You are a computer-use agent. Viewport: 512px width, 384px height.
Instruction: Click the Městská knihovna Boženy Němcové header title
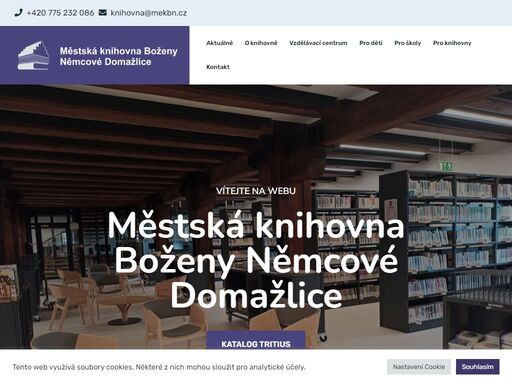coord(118,56)
